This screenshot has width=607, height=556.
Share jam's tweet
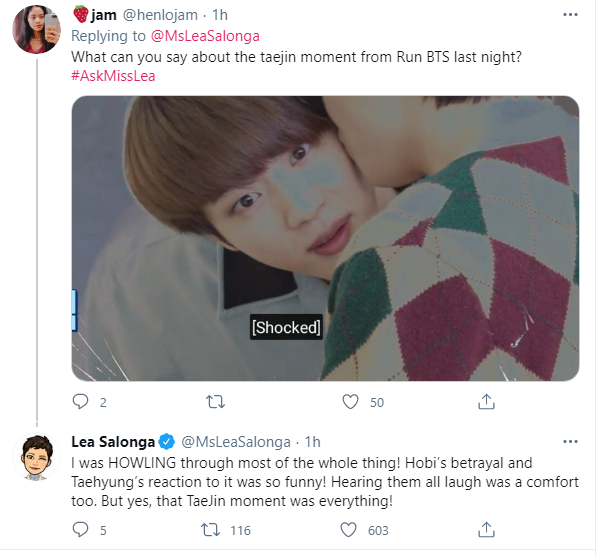coord(485,402)
